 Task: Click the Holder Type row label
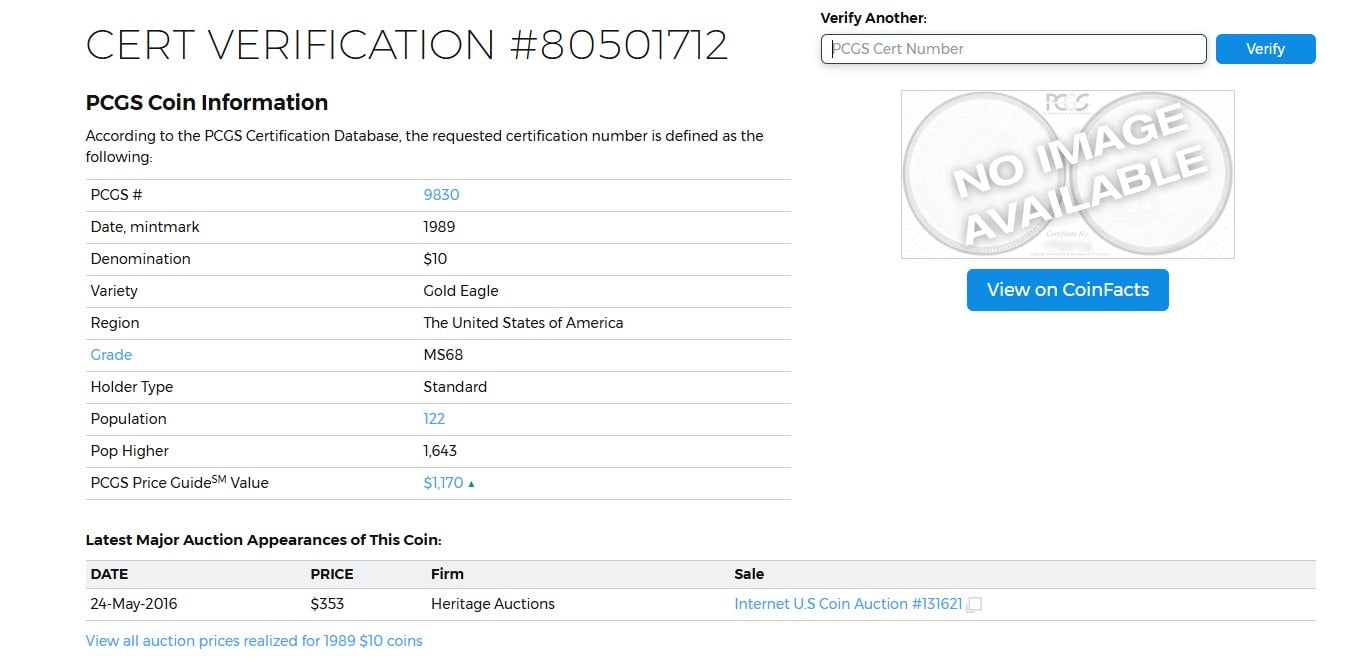132,387
